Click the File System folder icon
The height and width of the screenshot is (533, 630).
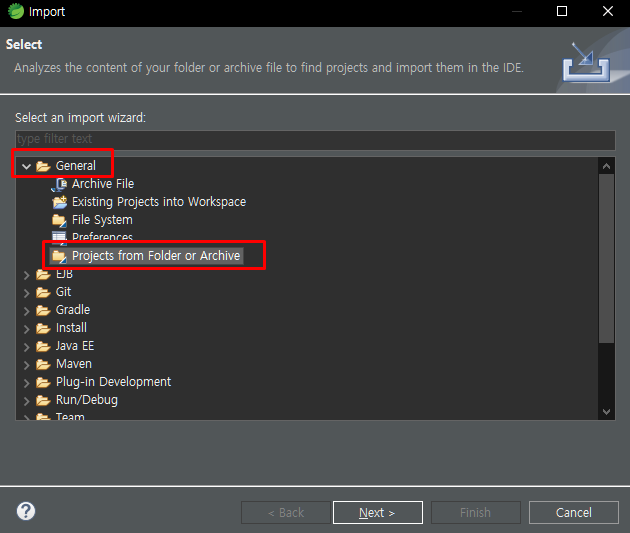[59, 220]
